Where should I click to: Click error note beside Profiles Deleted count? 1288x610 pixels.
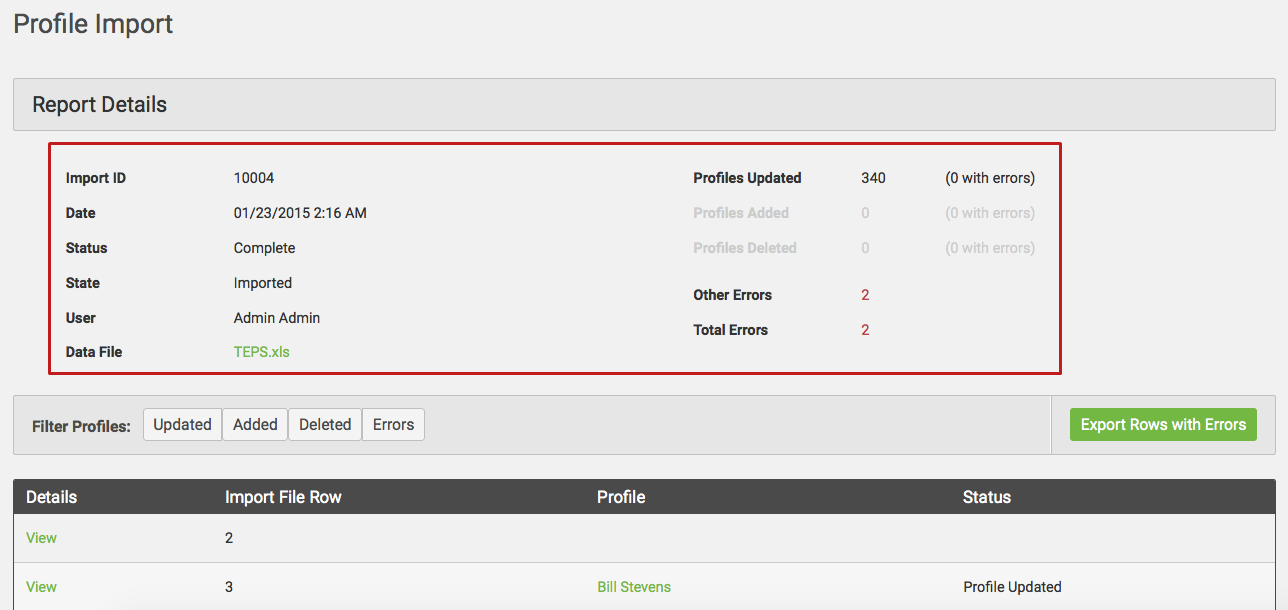point(990,248)
